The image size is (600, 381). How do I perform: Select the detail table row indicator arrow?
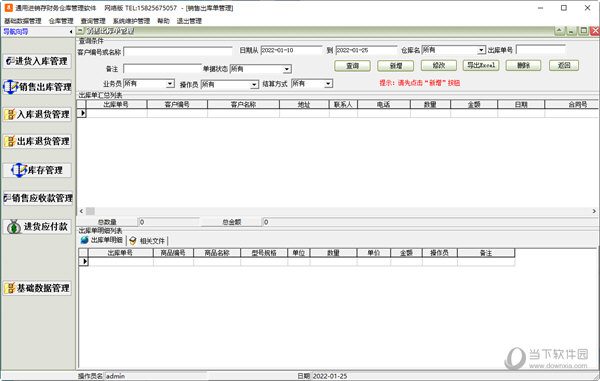click(84, 262)
